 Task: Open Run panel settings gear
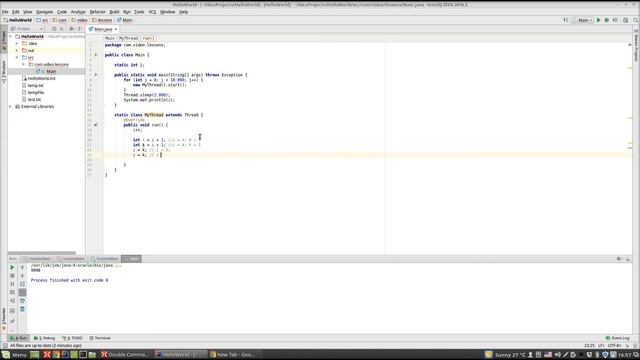(619, 259)
